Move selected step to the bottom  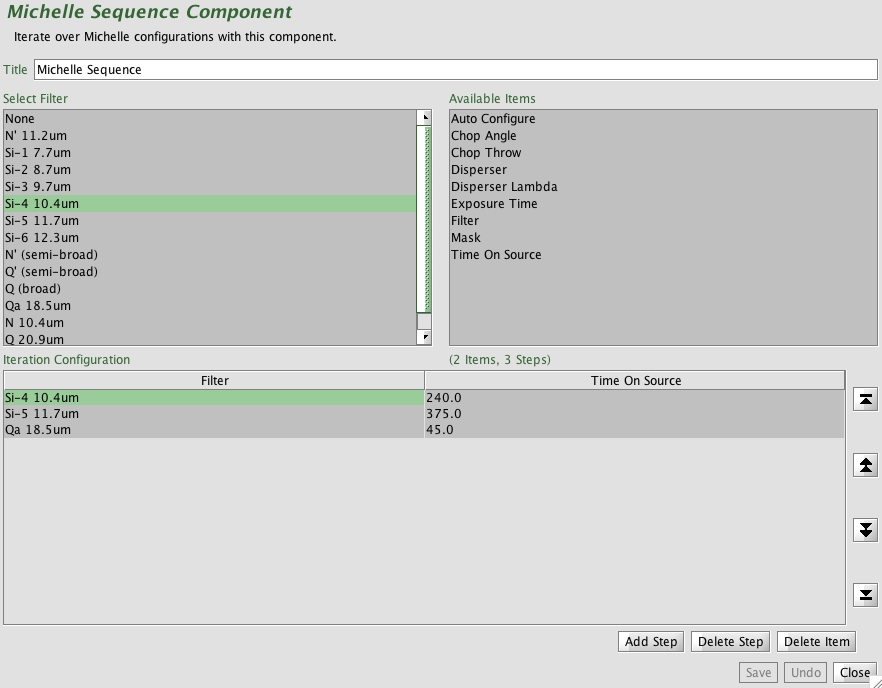click(865, 595)
